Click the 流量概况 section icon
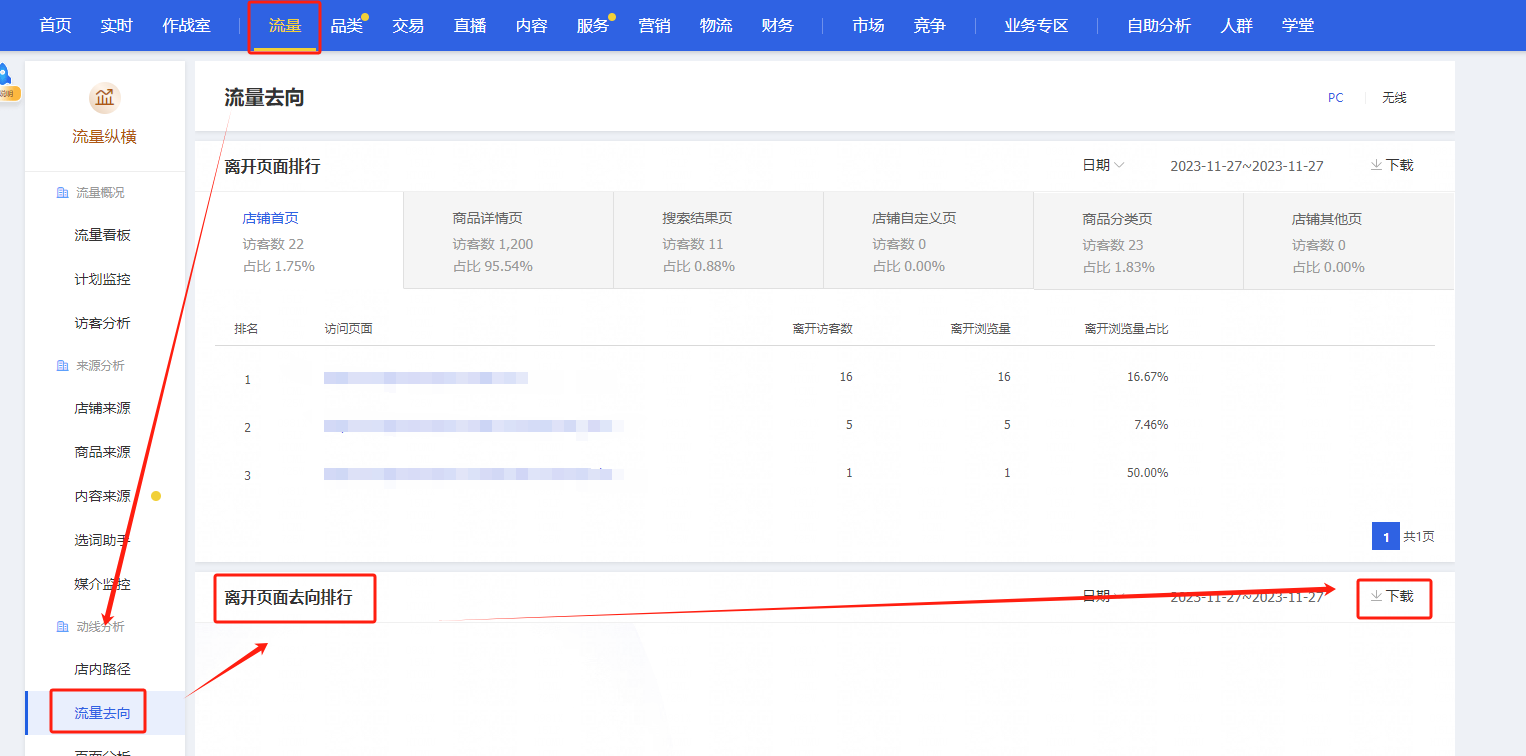Viewport: 1526px width, 756px height. point(62,193)
